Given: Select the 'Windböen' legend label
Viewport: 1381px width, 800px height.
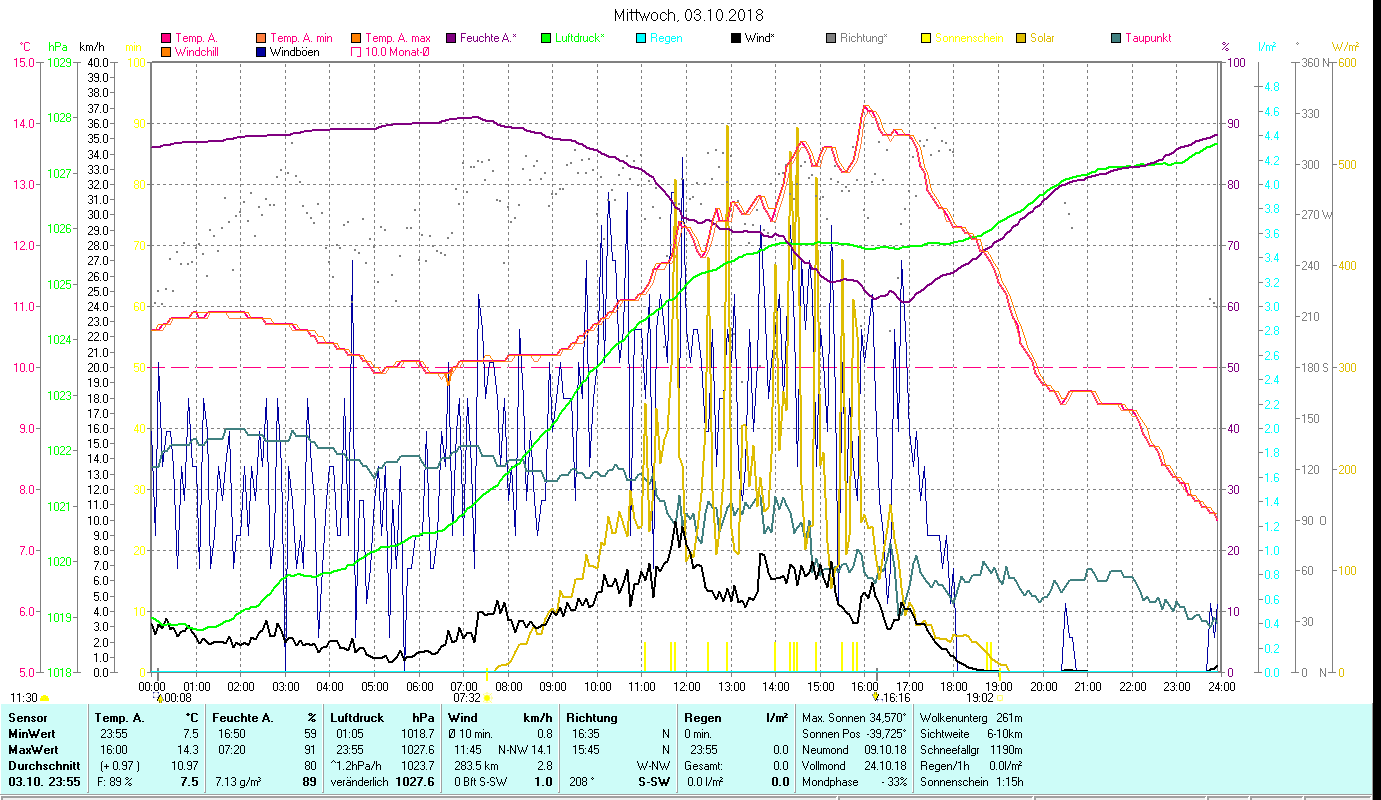Looking at the screenshot, I should (295, 52).
